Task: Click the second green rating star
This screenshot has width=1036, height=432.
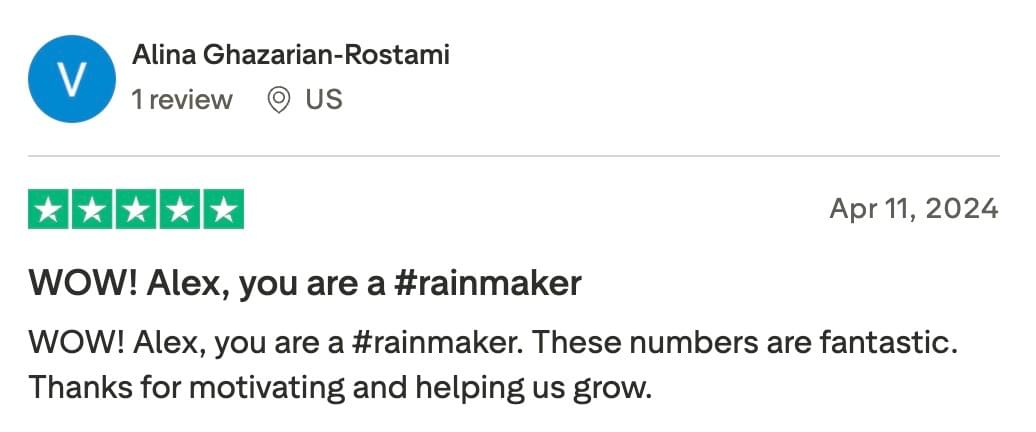Action: pyautogui.click(x=92, y=209)
